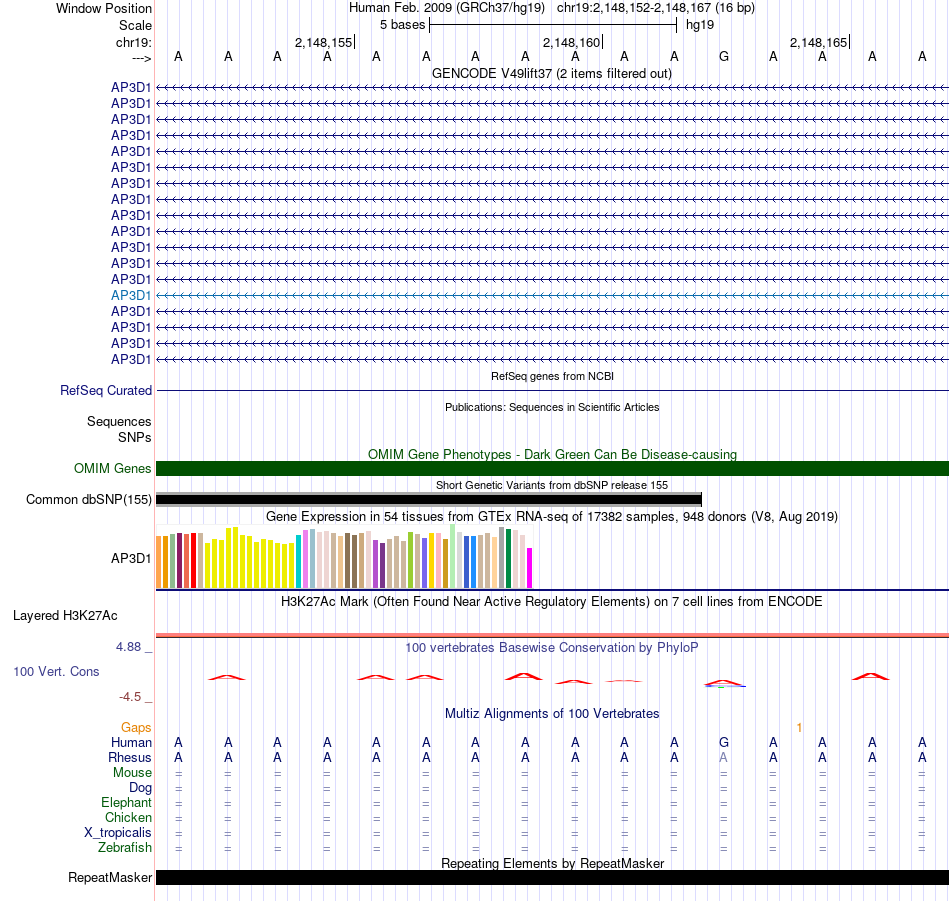Click the G base in the Human alignment row
This screenshot has width=950, height=901.
tap(723, 742)
